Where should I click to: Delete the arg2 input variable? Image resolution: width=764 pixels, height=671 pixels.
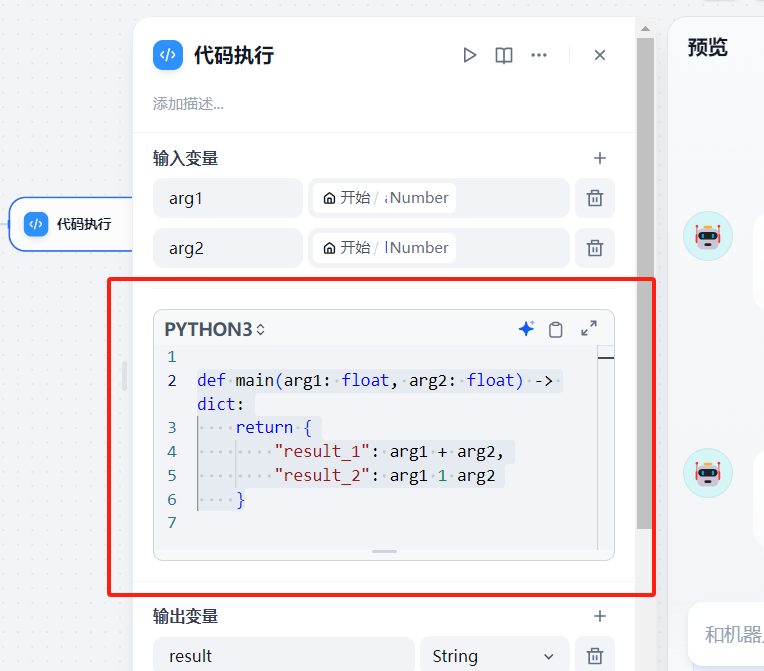(595, 248)
